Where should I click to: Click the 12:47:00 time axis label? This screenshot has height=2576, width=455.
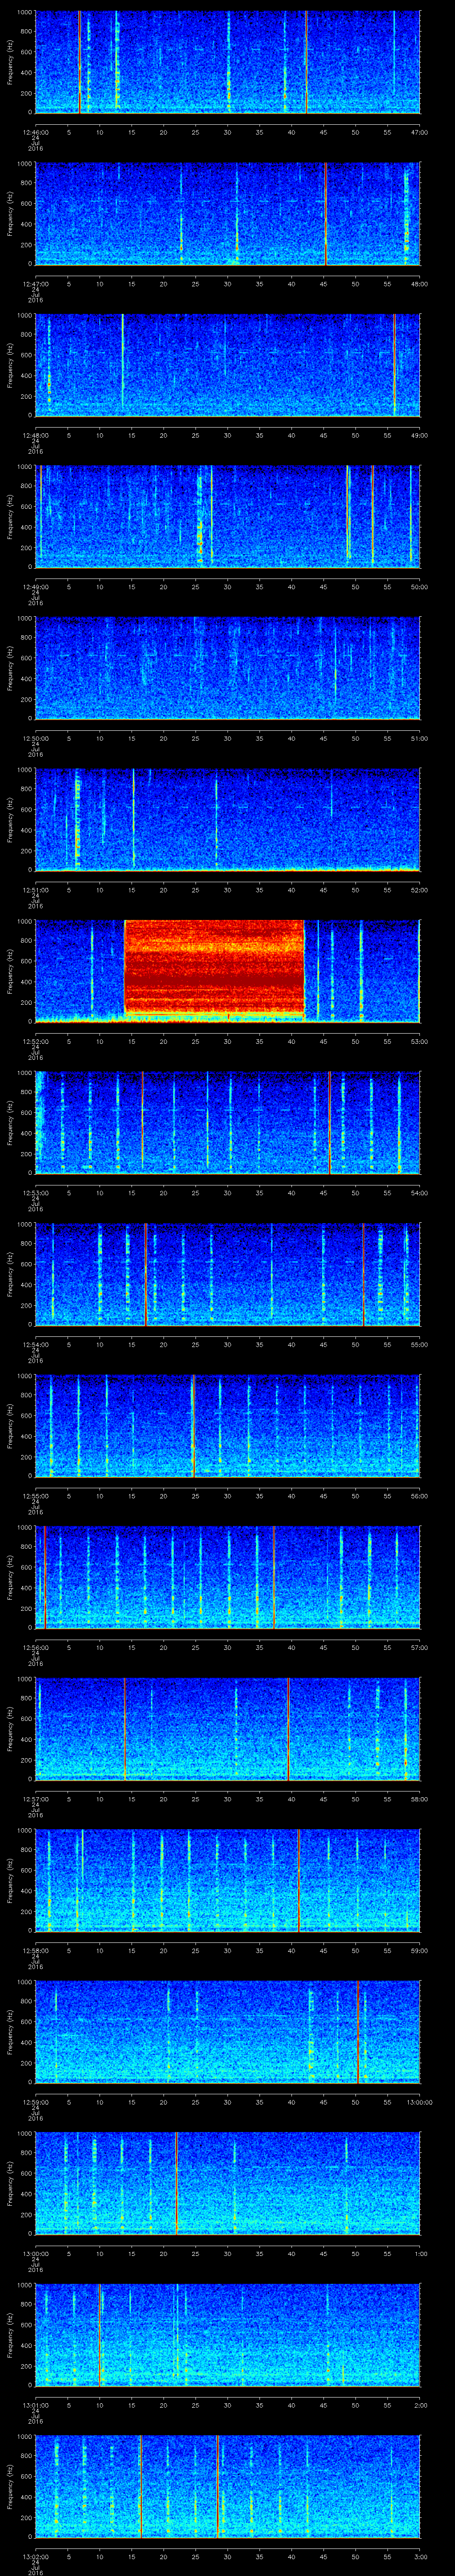click(36, 284)
